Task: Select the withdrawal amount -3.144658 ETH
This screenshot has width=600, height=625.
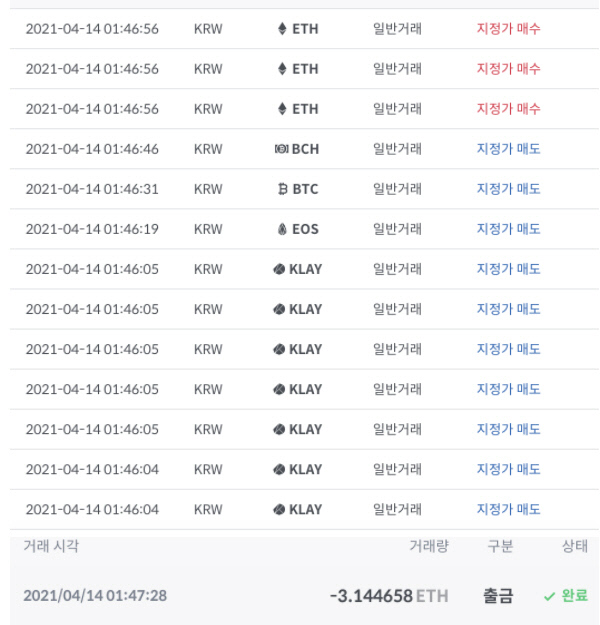Action: coord(388,596)
